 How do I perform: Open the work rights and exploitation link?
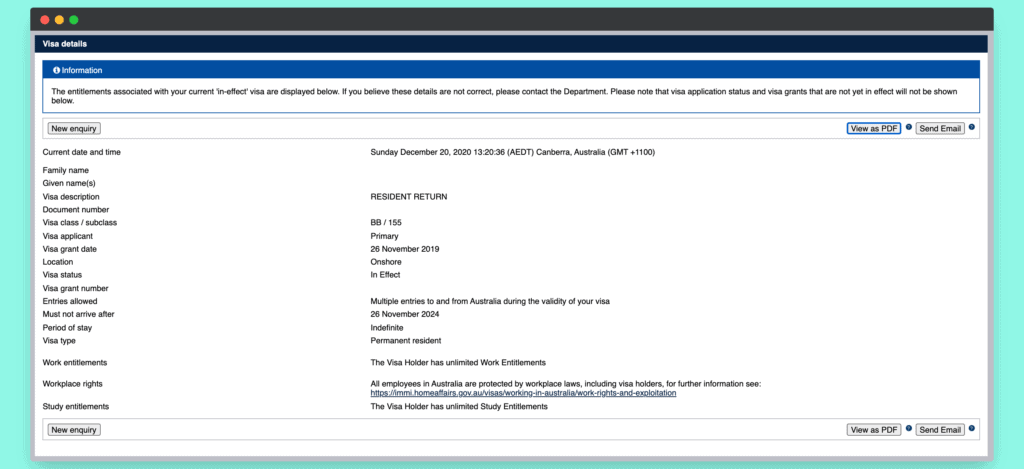523,394
